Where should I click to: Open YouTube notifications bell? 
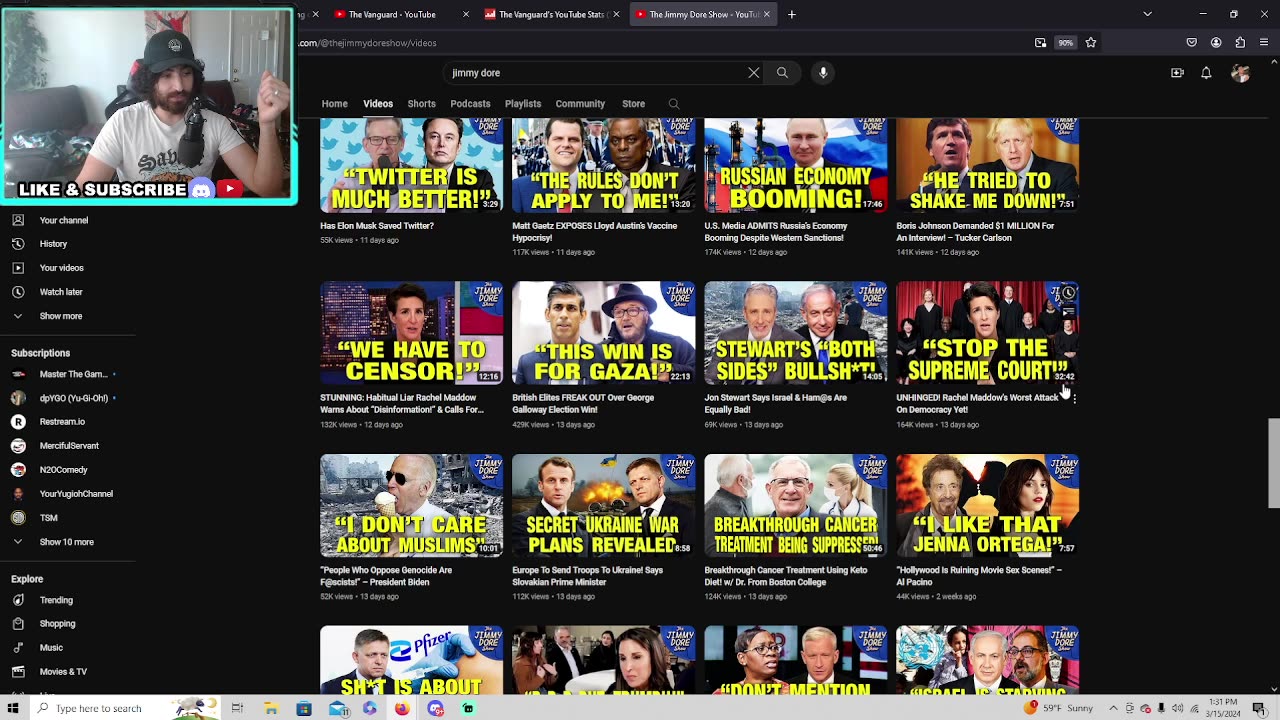[x=1206, y=73]
